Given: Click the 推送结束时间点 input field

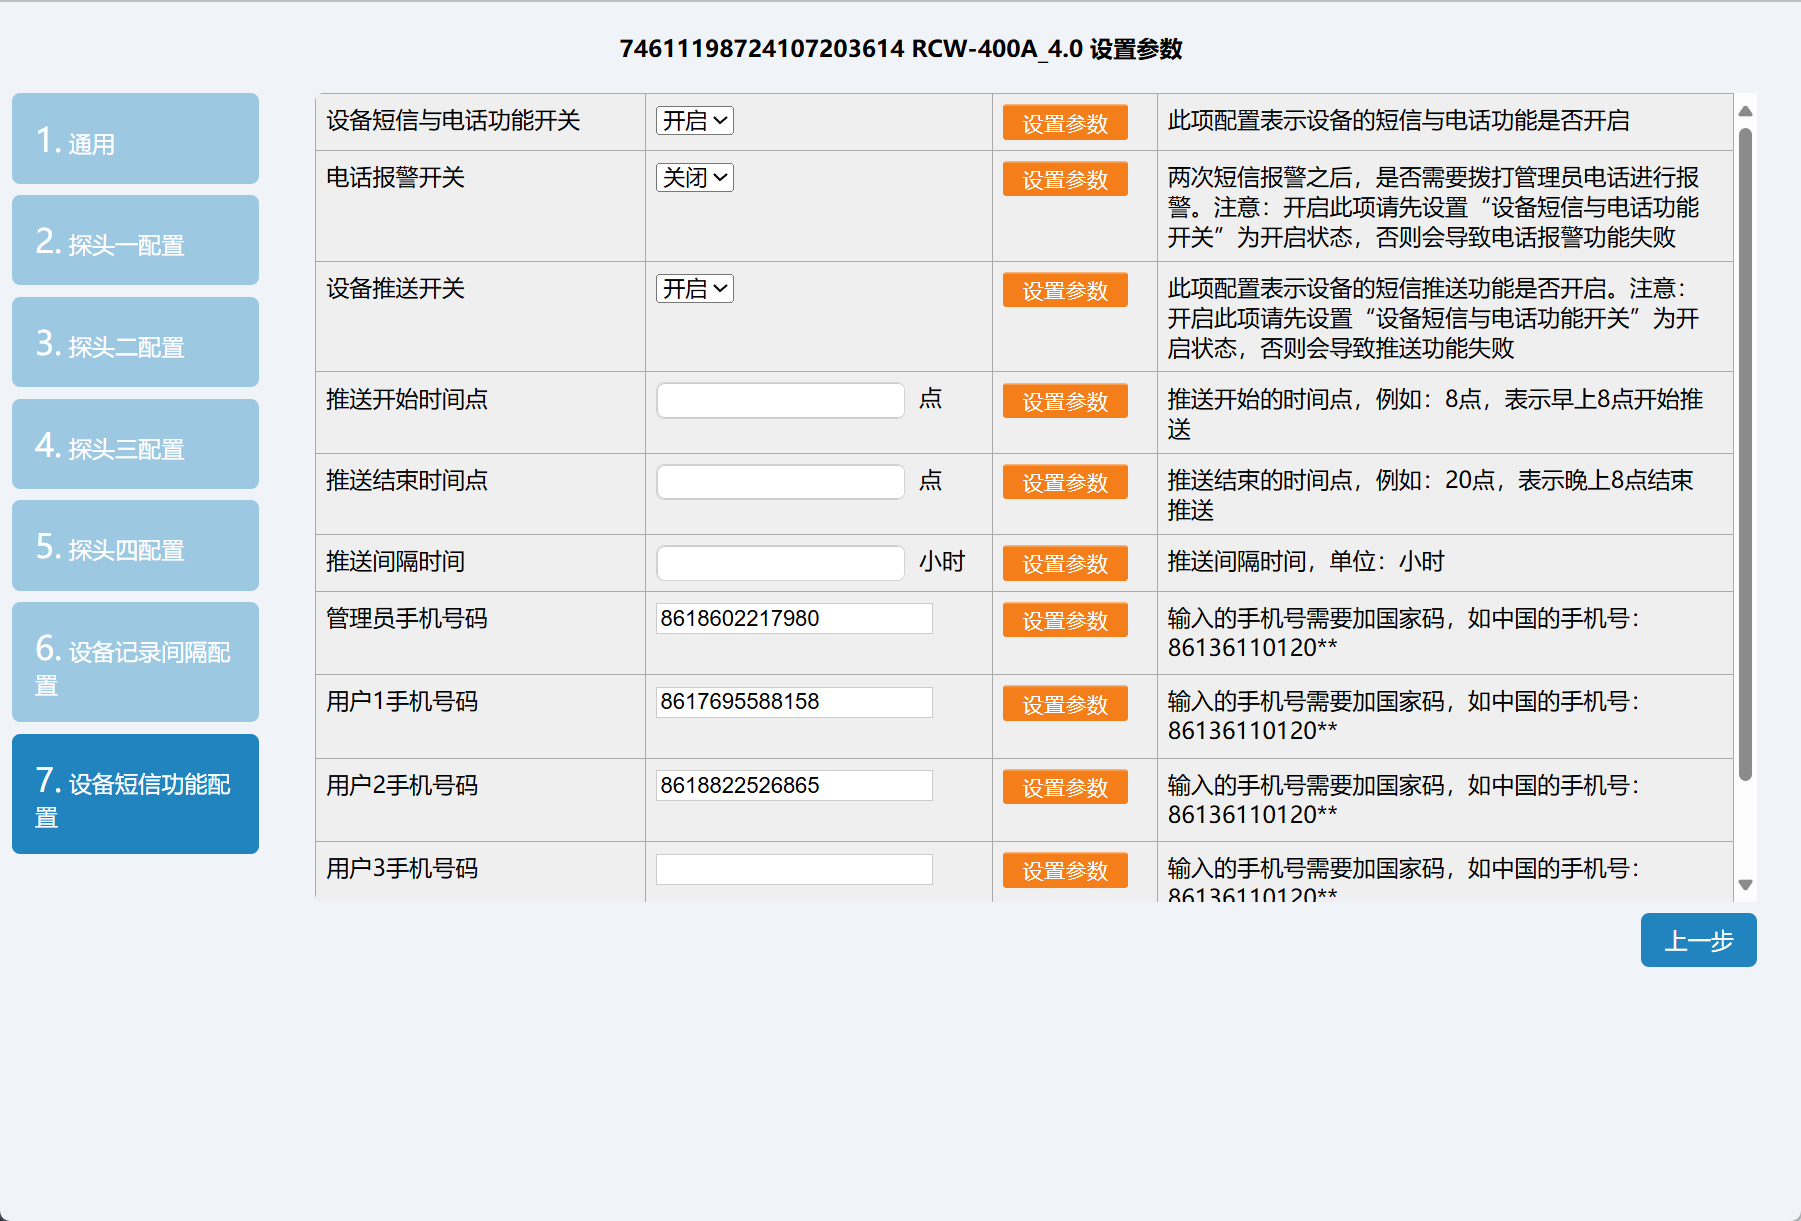Looking at the screenshot, I should coord(780,482).
